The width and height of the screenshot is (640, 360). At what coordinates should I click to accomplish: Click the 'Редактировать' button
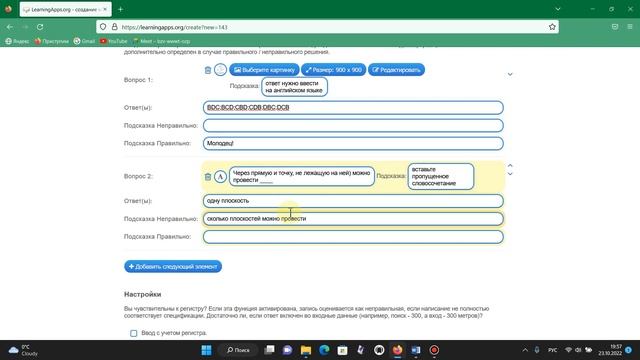(x=396, y=70)
